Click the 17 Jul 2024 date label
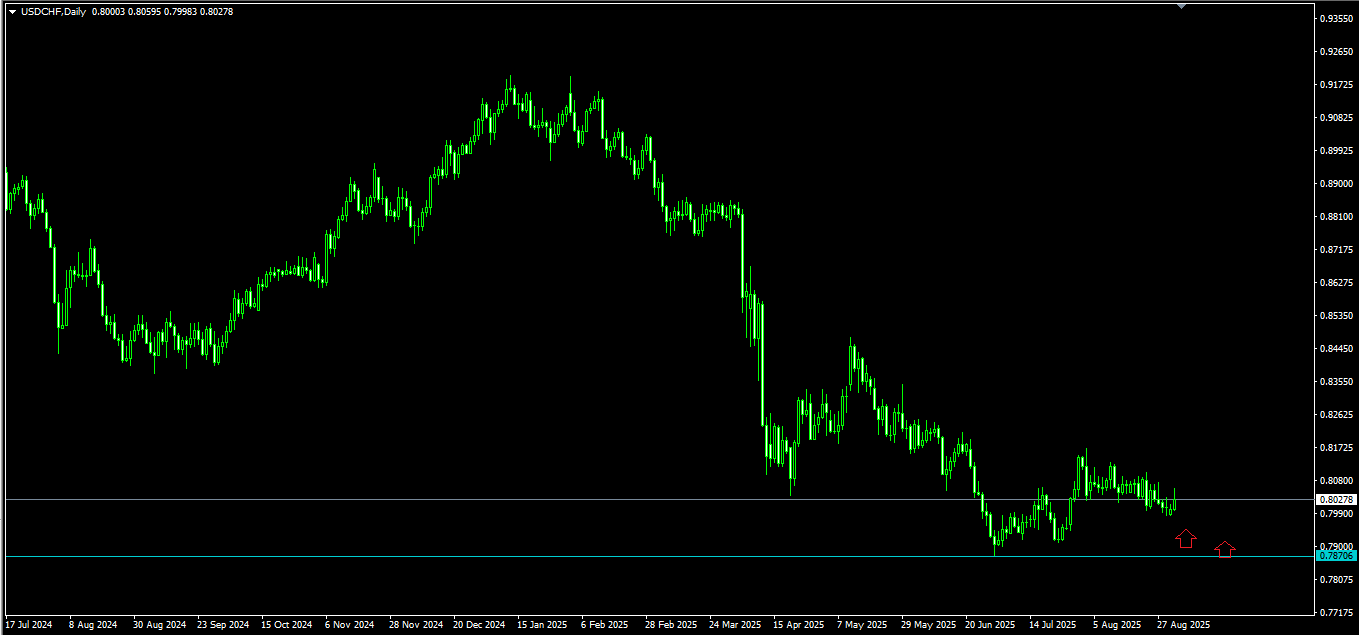The height and width of the screenshot is (635, 1359). (28, 625)
